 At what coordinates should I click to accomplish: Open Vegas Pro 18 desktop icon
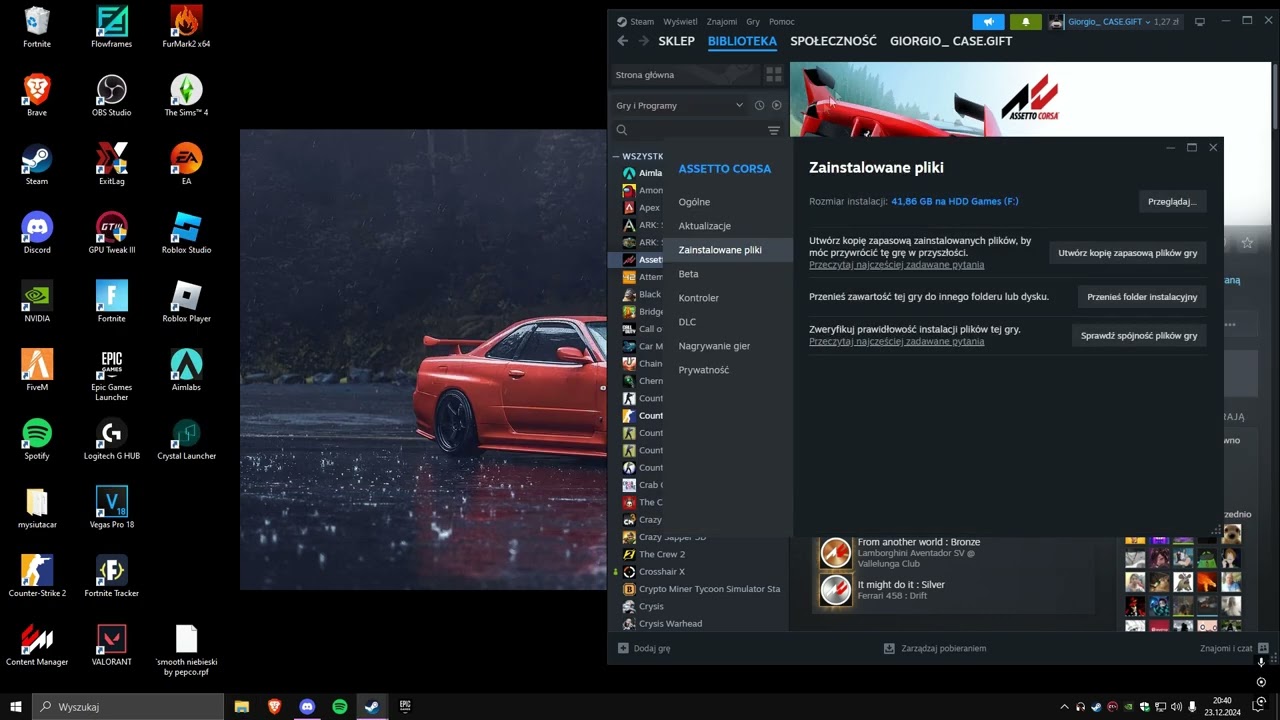(x=112, y=508)
